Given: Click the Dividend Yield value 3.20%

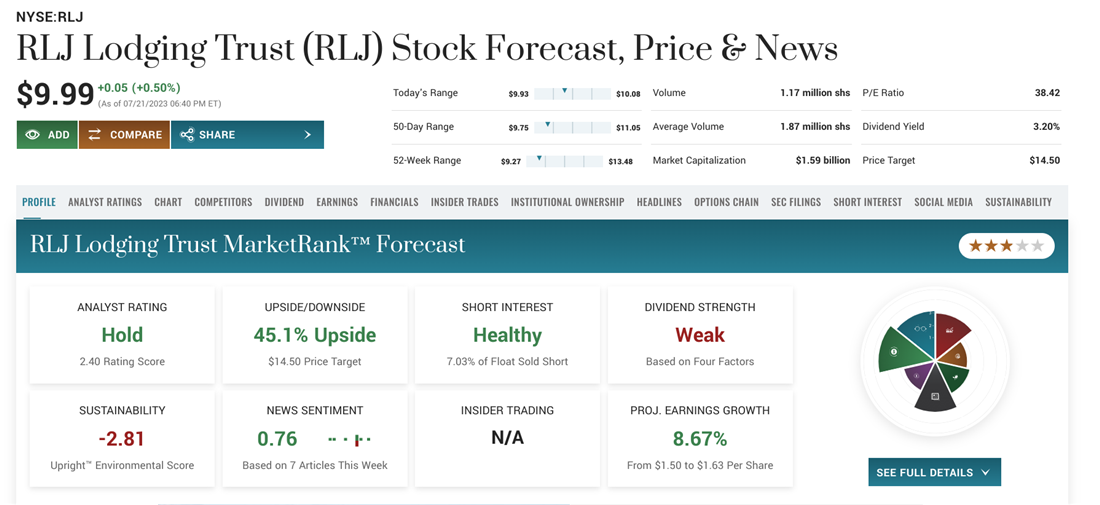Looking at the screenshot, I should [x=1045, y=127].
